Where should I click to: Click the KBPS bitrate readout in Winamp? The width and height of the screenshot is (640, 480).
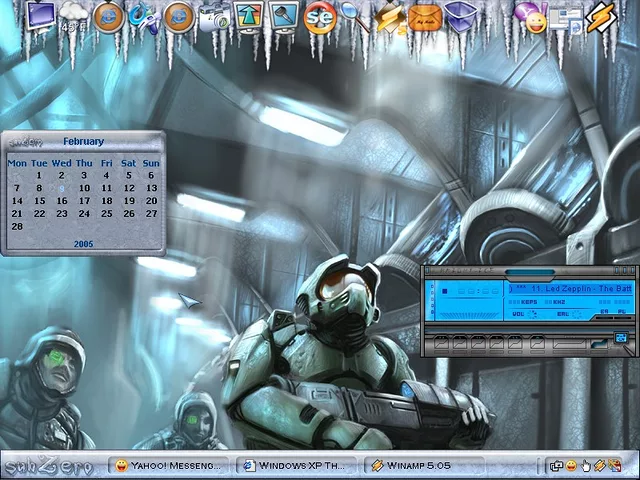coord(523,302)
